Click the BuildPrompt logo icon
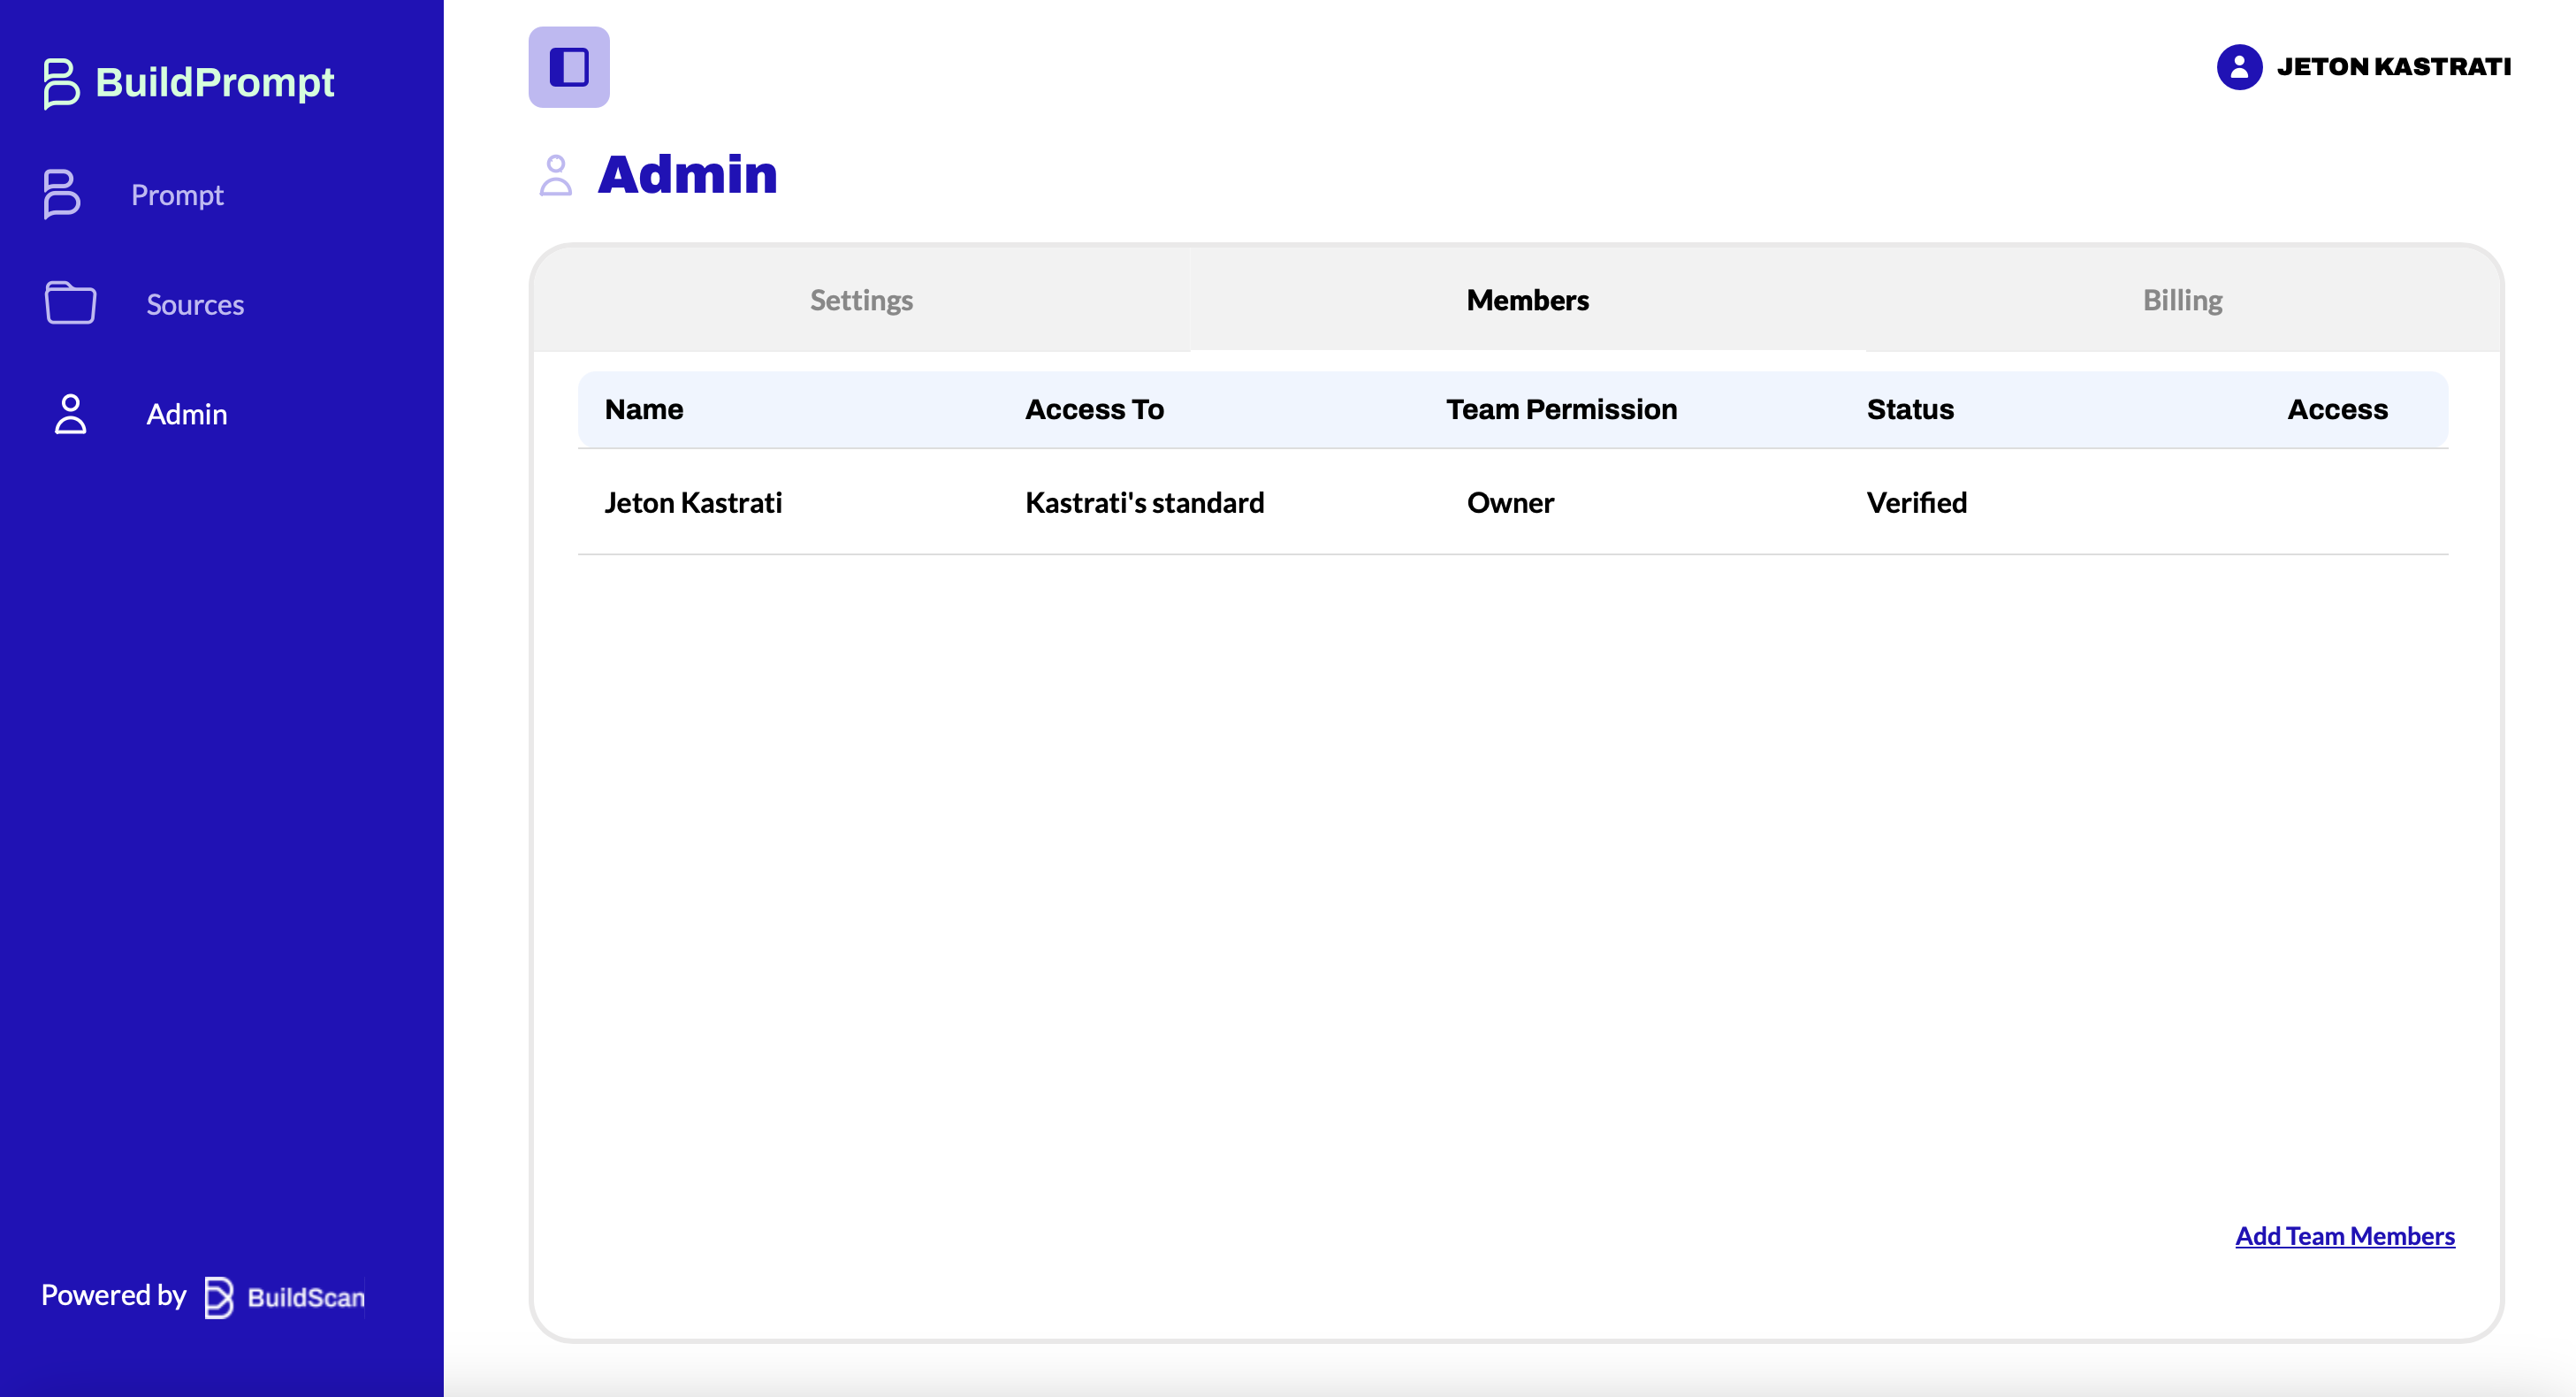 60,82
